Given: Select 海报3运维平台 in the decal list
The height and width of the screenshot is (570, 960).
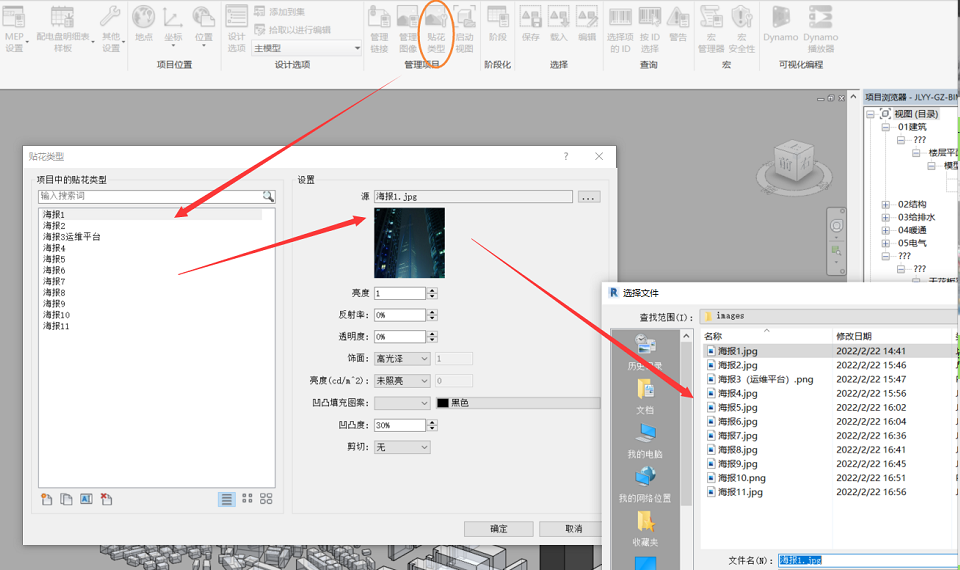Looking at the screenshot, I should [x=71, y=237].
